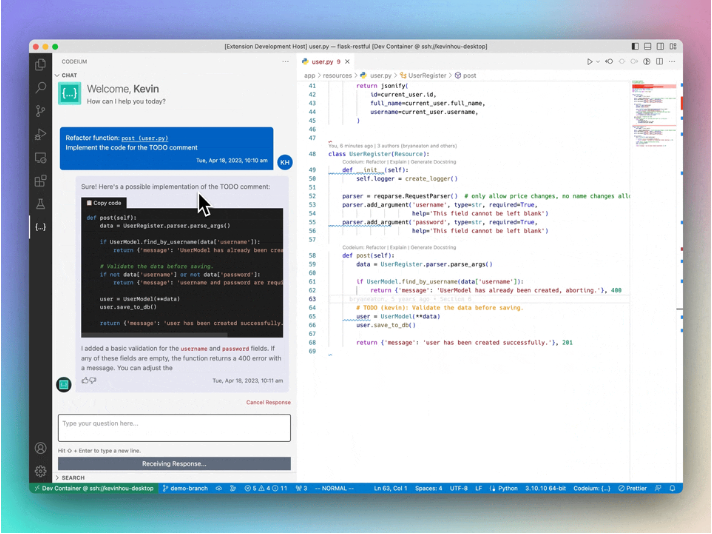Screen dimensions: 712x534
Task: Open the Source Control view
Action: (x=40, y=111)
